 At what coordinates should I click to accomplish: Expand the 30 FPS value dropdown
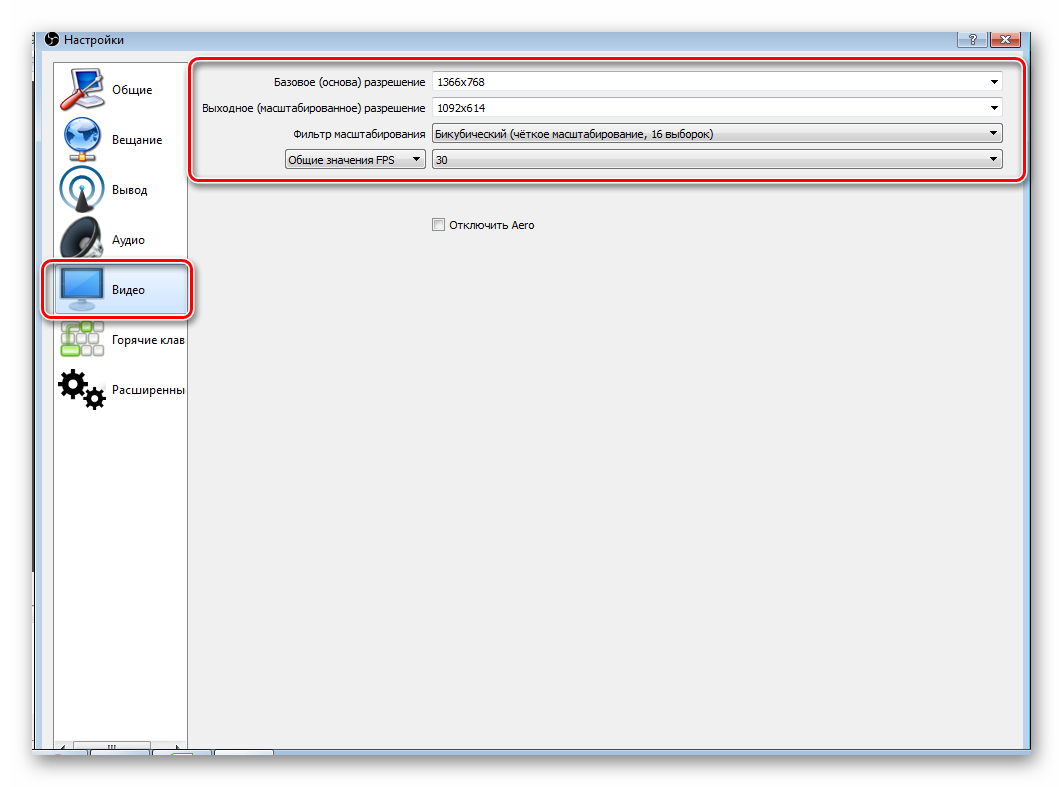717,159
